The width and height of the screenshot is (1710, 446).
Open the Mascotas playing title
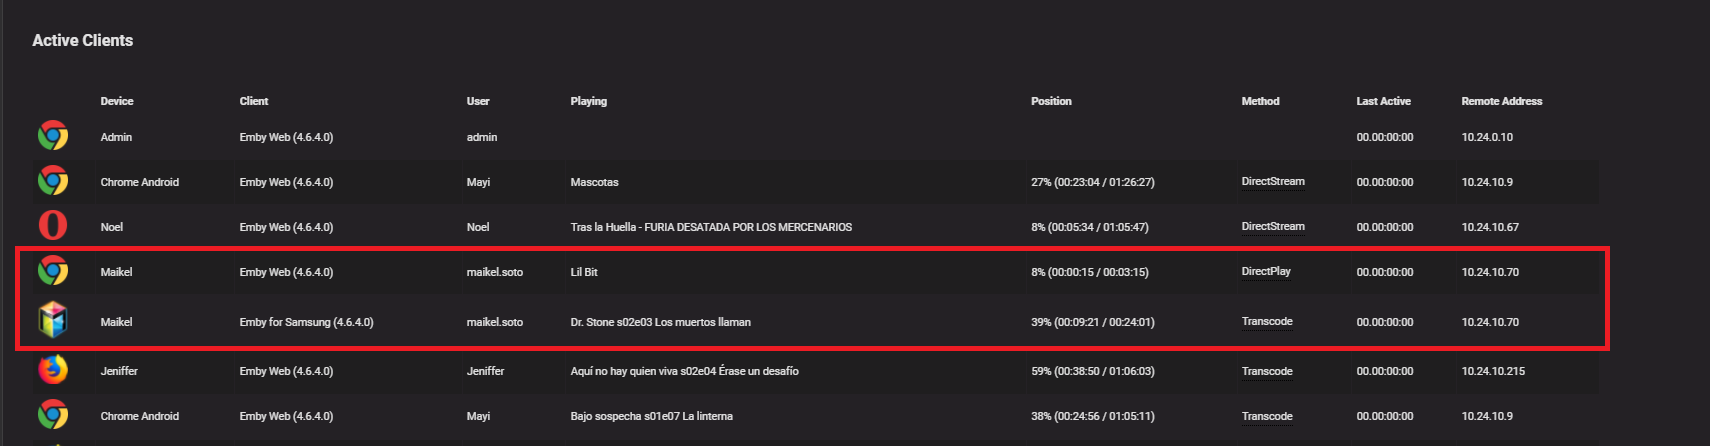[x=594, y=182]
